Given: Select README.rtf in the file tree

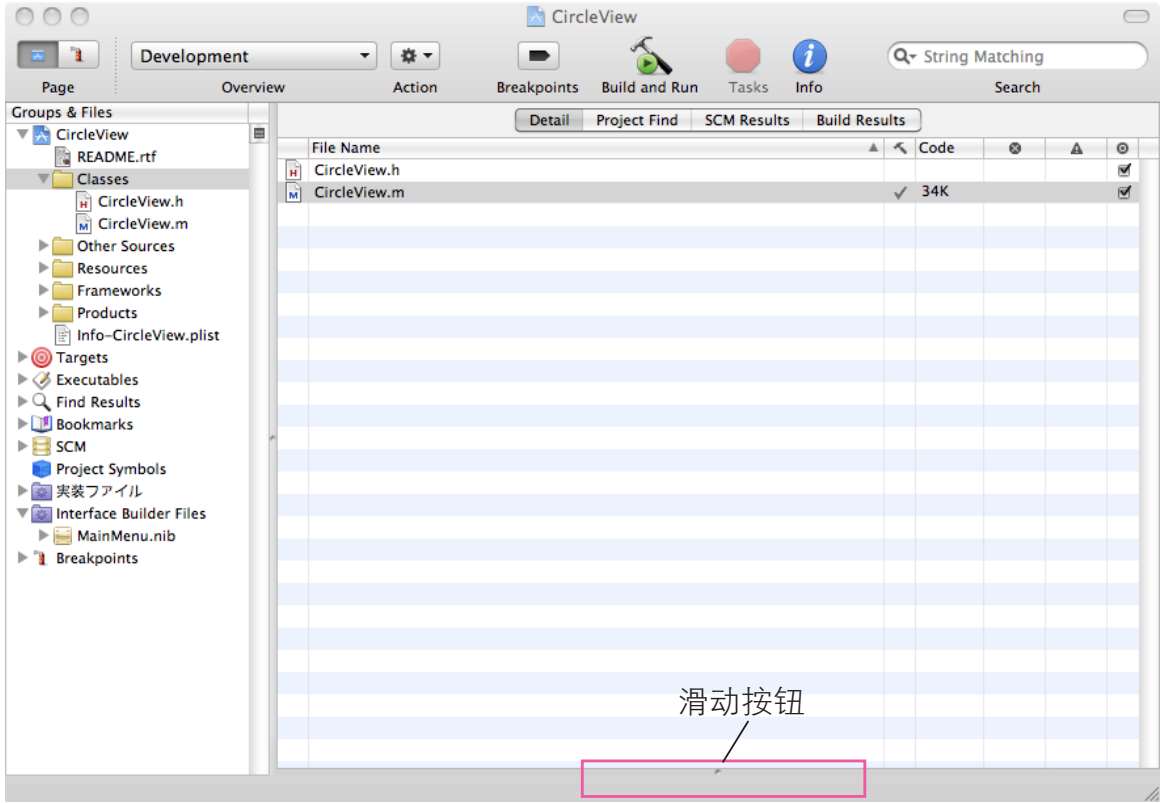Looking at the screenshot, I should (x=117, y=157).
